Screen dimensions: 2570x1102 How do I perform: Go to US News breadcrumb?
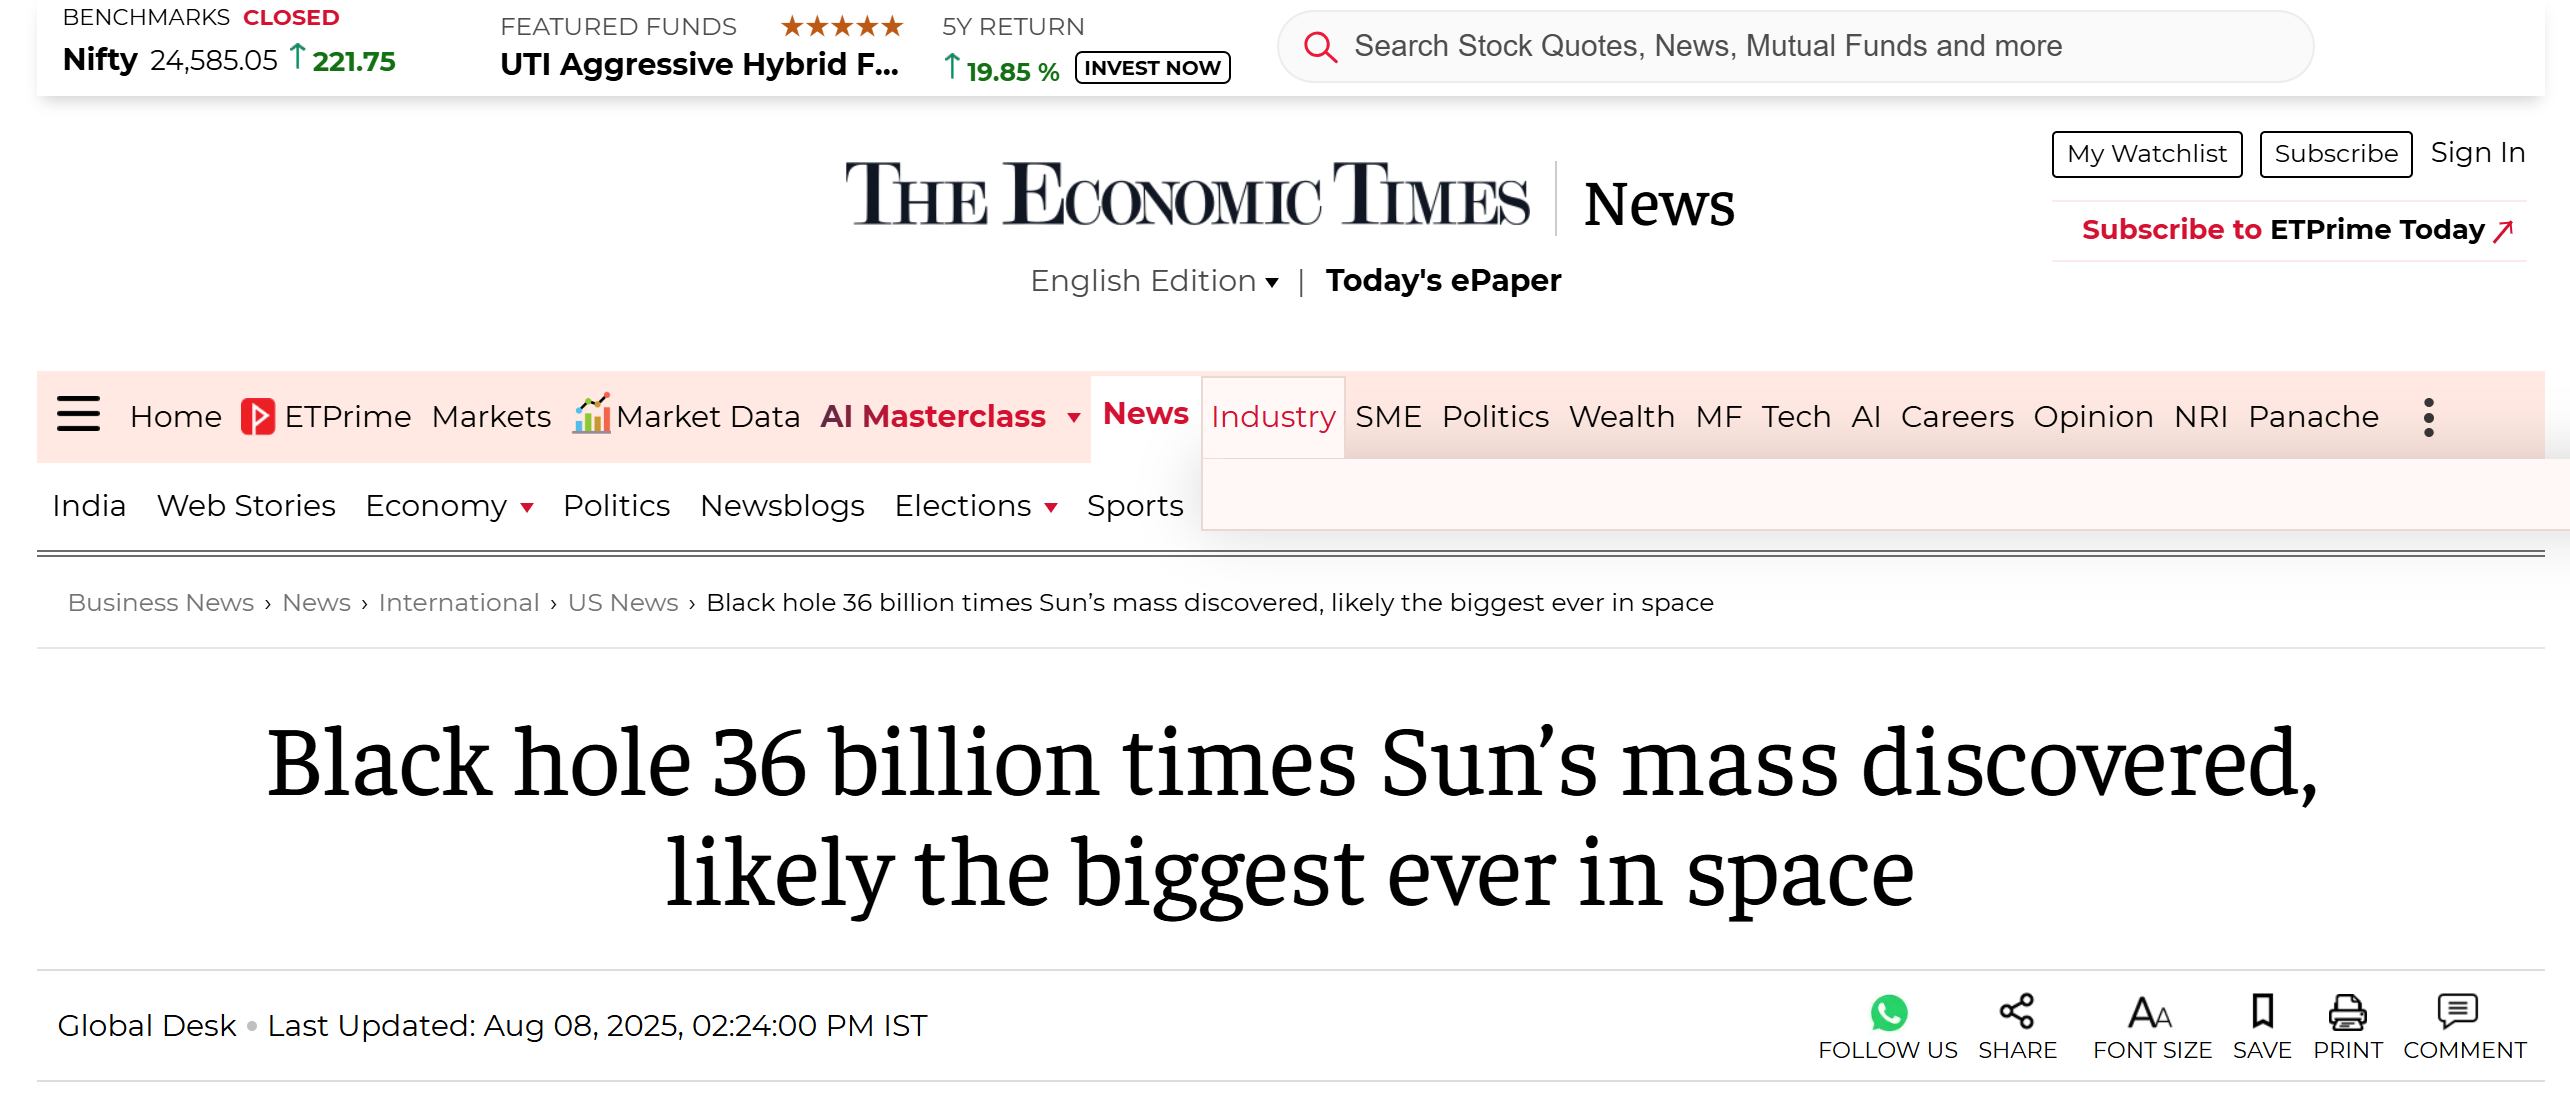click(623, 603)
